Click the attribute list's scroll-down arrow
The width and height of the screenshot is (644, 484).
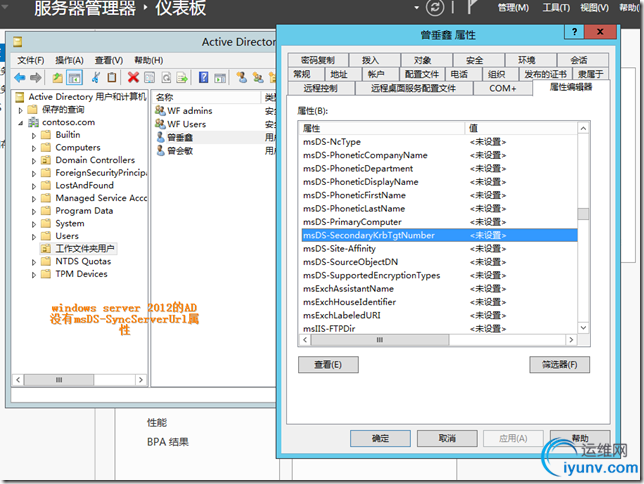pos(583,327)
